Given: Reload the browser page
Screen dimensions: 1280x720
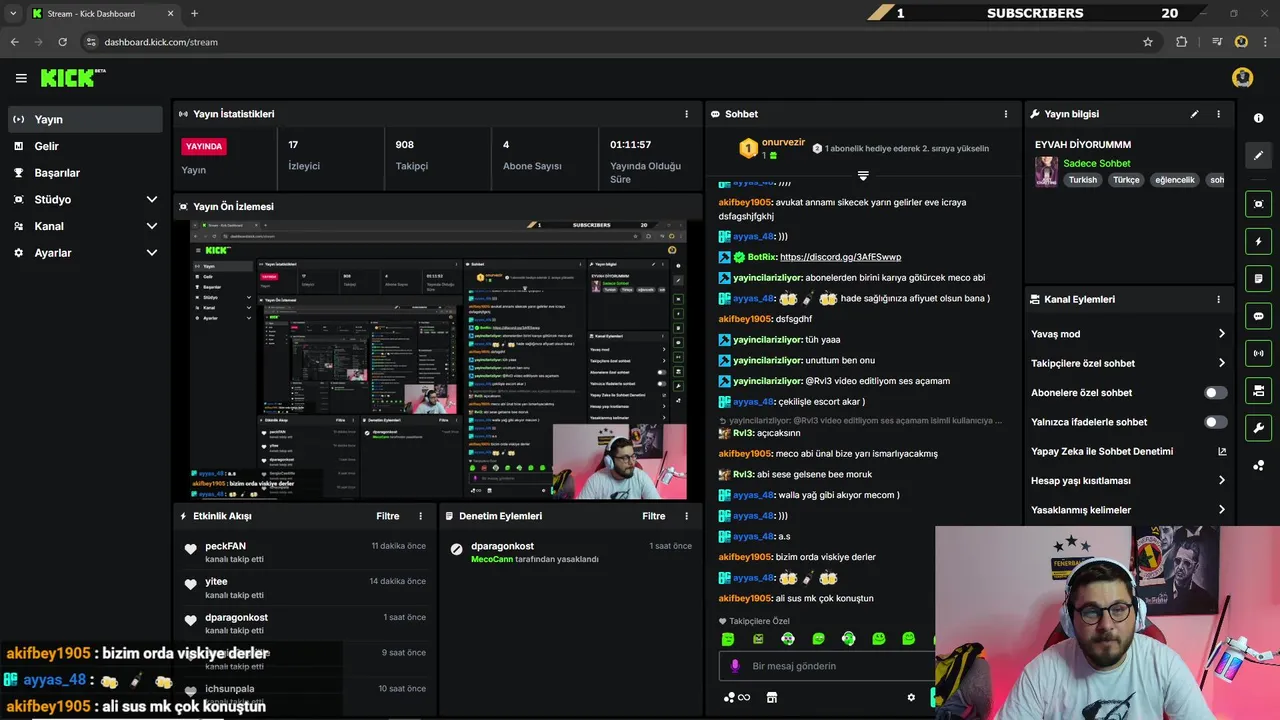Looking at the screenshot, I should click(62, 42).
